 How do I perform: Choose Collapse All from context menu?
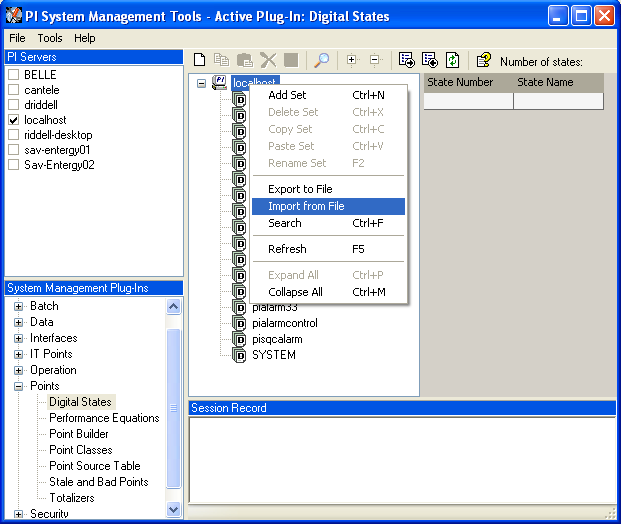328,292
